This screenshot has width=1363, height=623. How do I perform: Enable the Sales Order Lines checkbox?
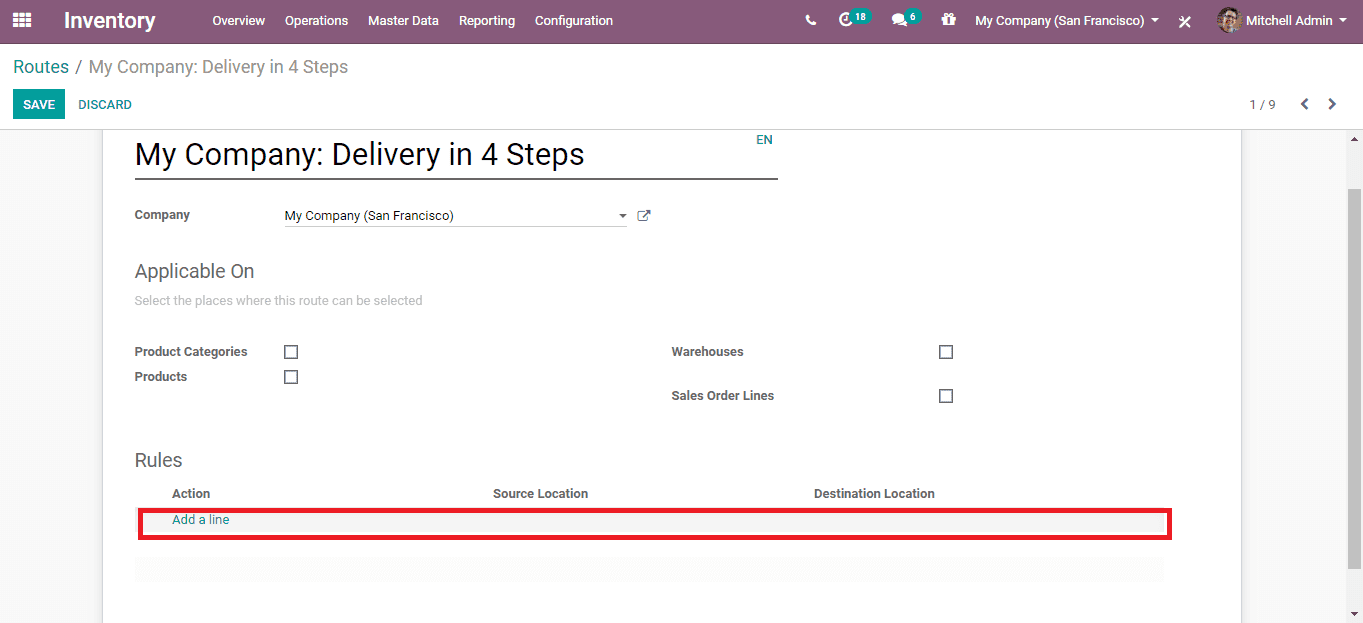coord(946,396)
